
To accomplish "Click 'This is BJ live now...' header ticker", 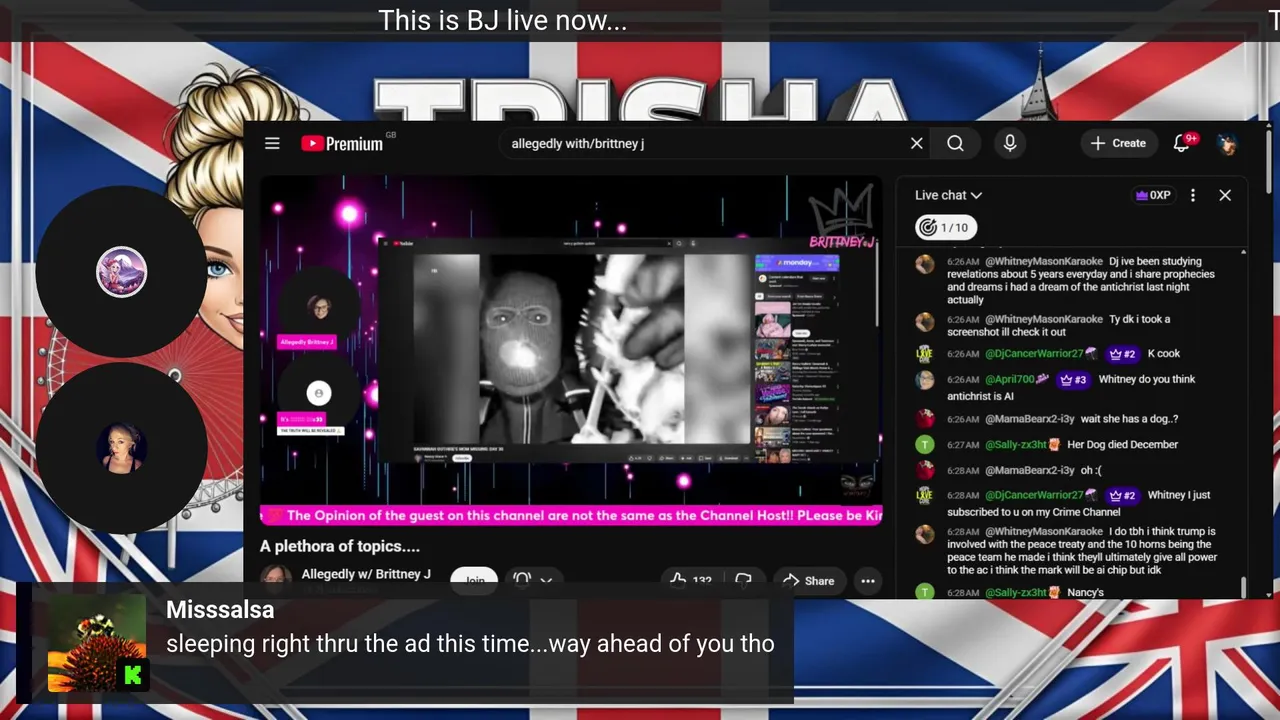I will 503,20.
